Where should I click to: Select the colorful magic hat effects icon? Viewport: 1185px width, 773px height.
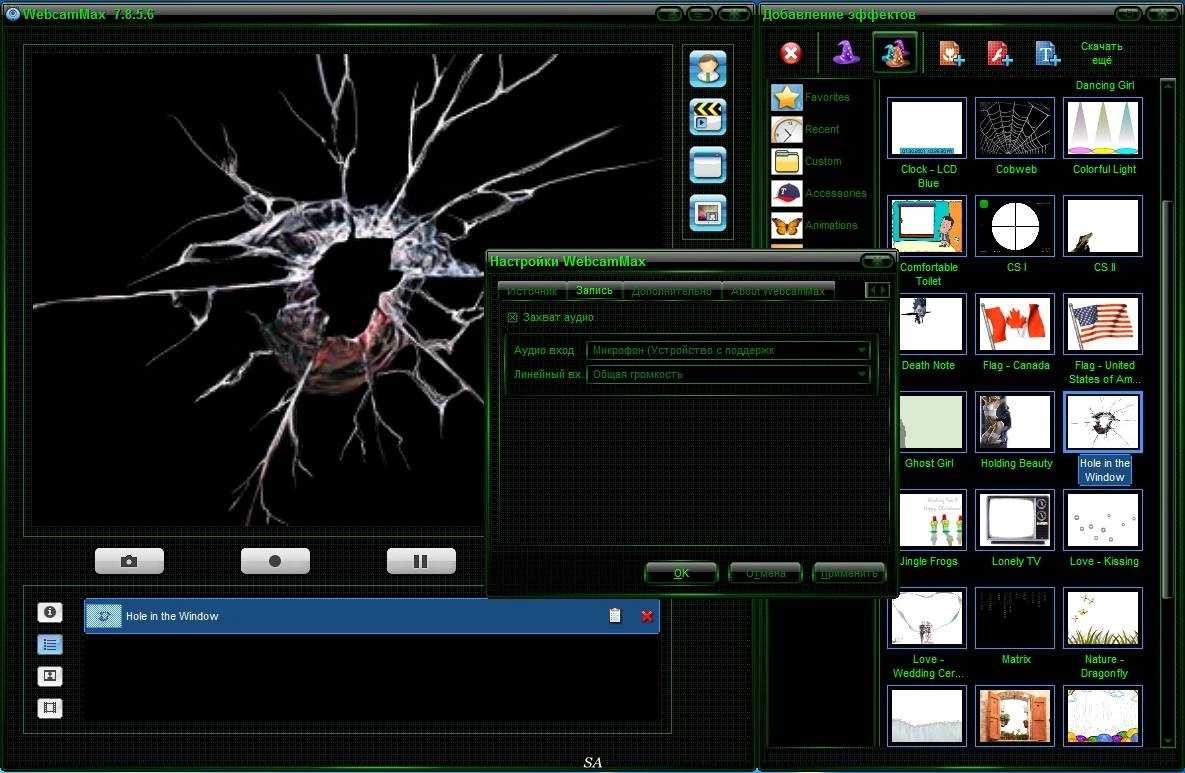[x=895, y=52]
